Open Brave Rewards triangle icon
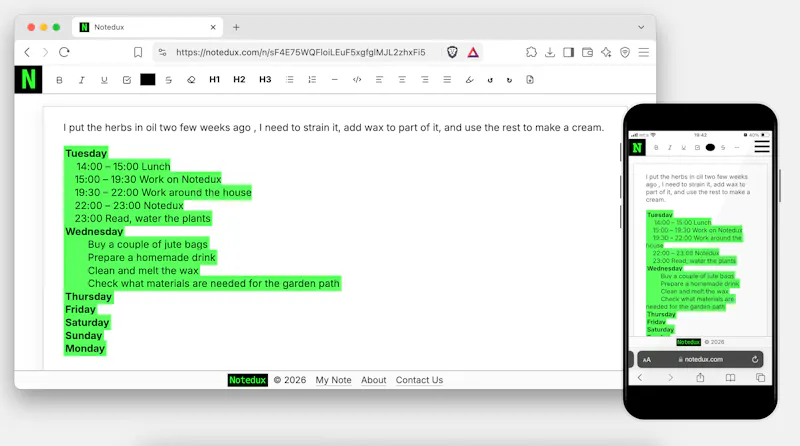The width and height of the screenshot is (800, 446). pos(473,52)
